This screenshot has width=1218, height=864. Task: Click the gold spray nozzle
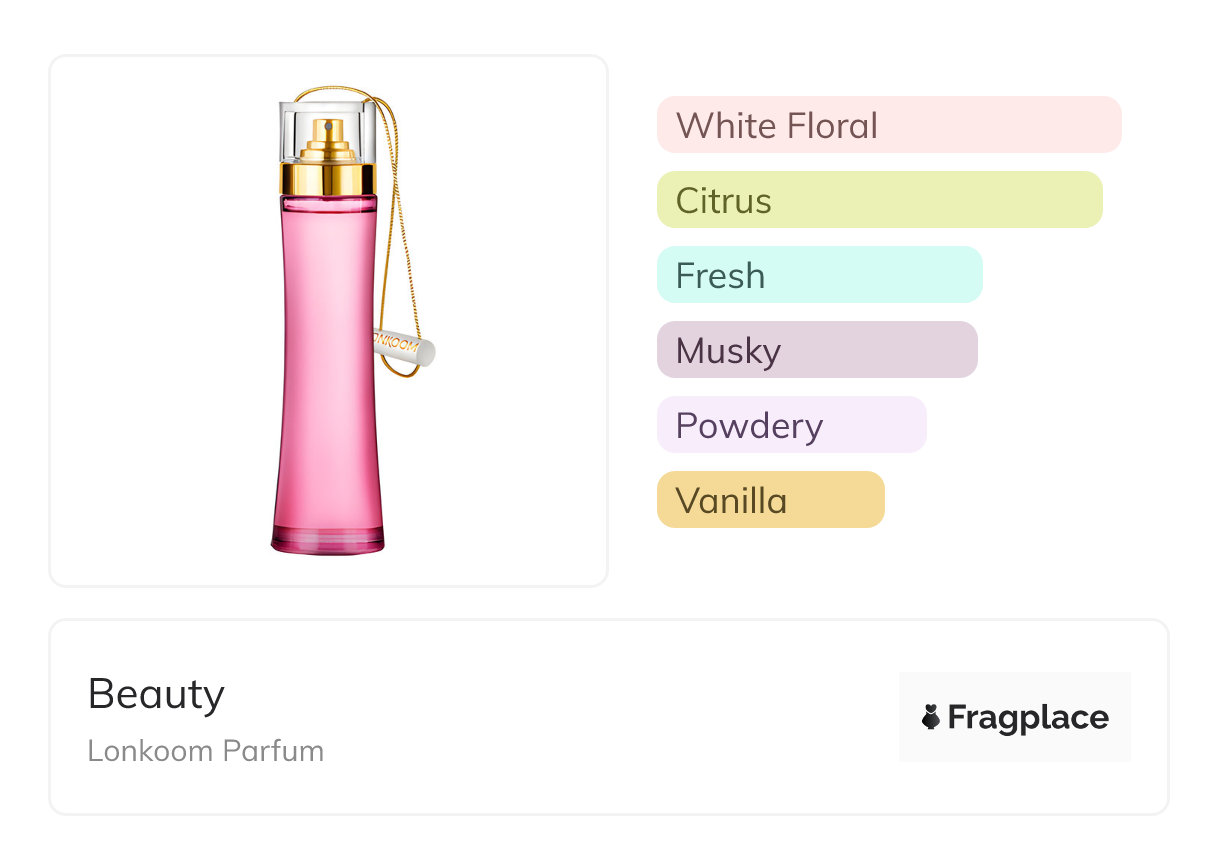click(x=328, y=137)
